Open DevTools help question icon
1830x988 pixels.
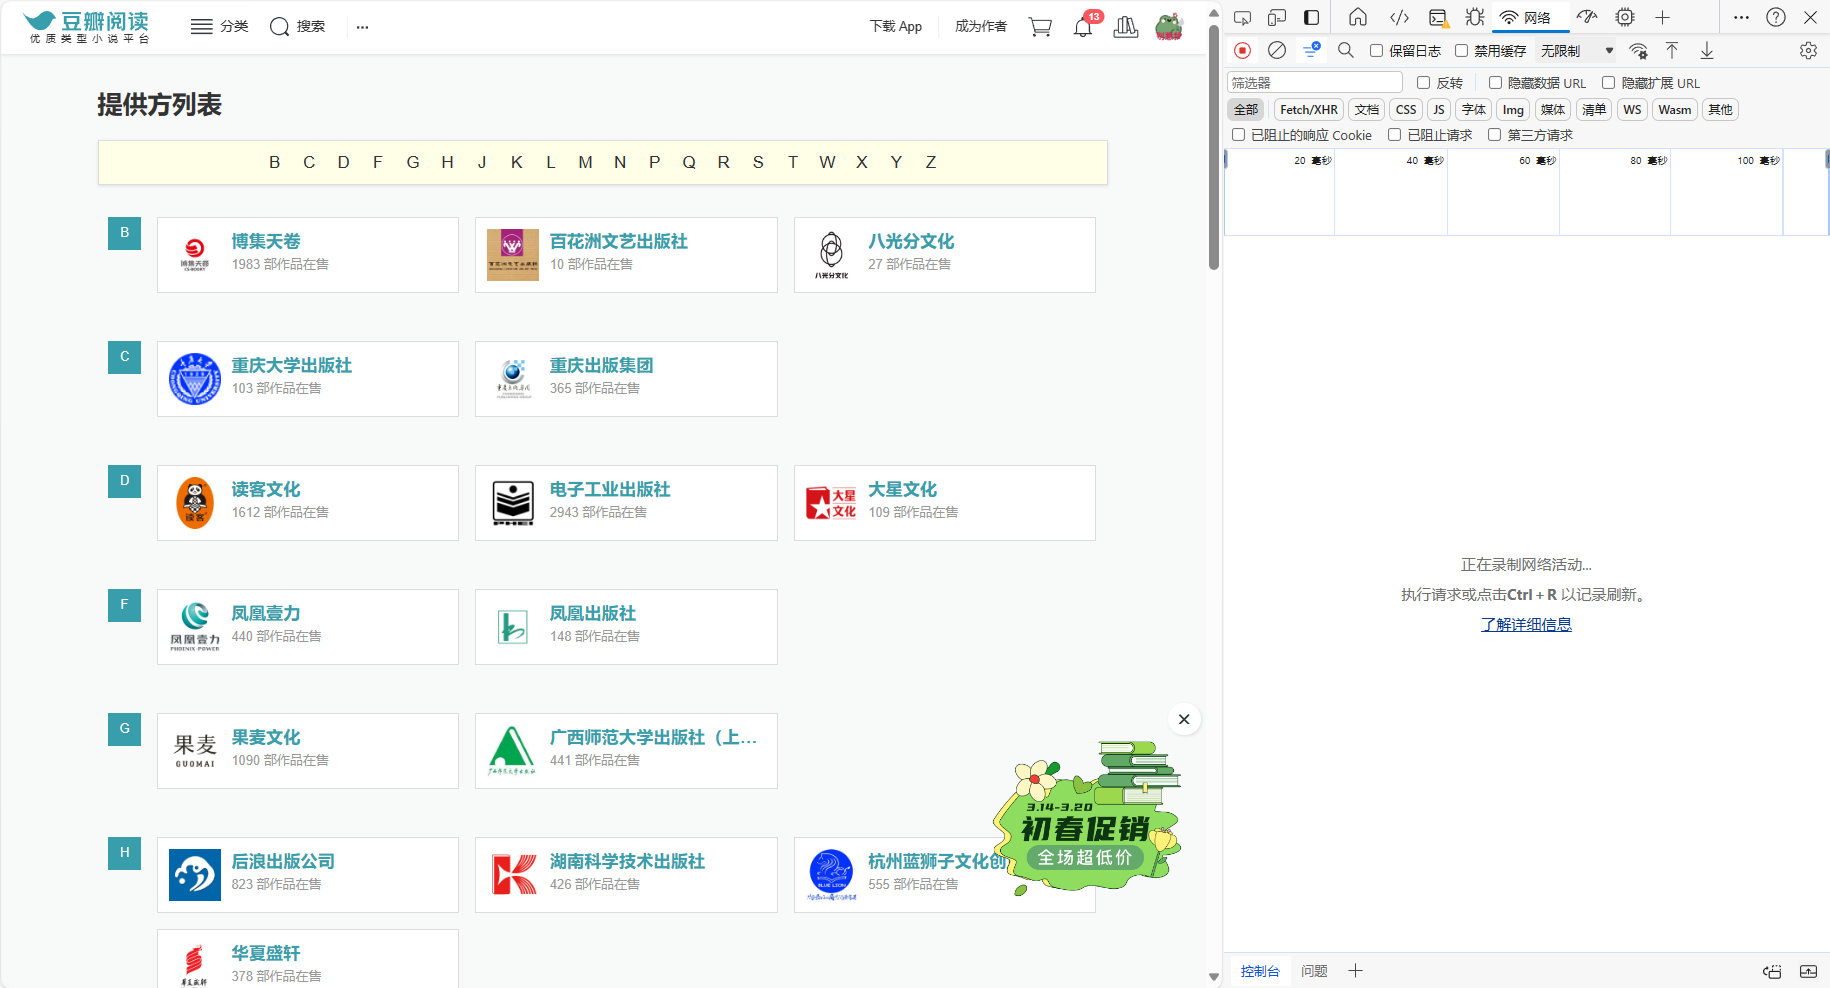1776,17
